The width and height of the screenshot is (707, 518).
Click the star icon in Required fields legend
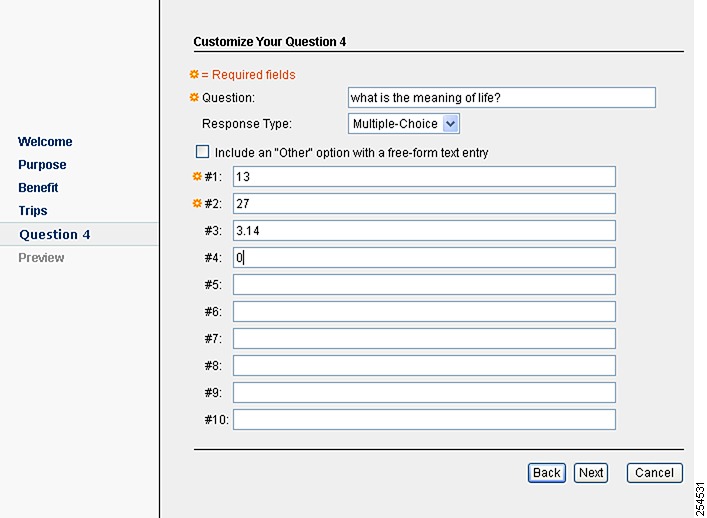[194, 74]
